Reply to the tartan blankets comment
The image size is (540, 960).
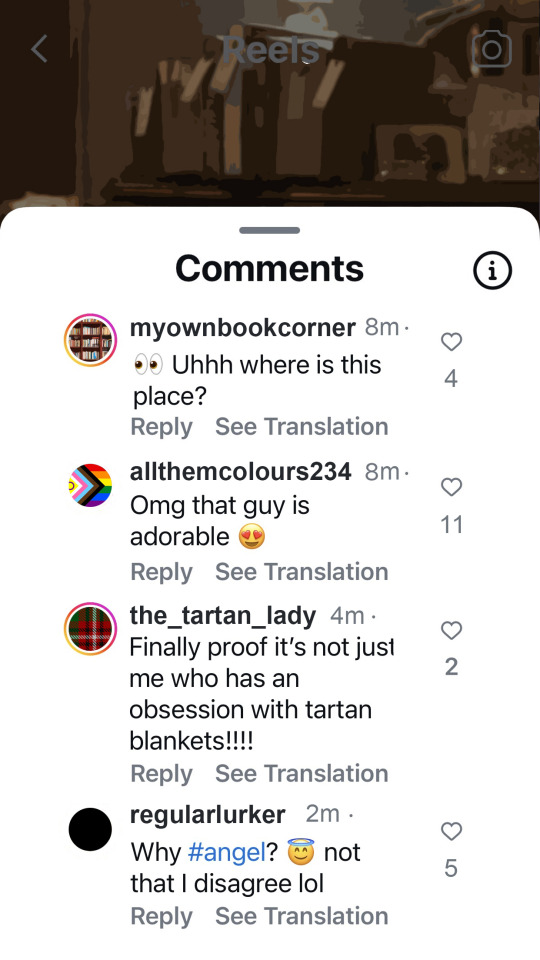tap(161, 773)
